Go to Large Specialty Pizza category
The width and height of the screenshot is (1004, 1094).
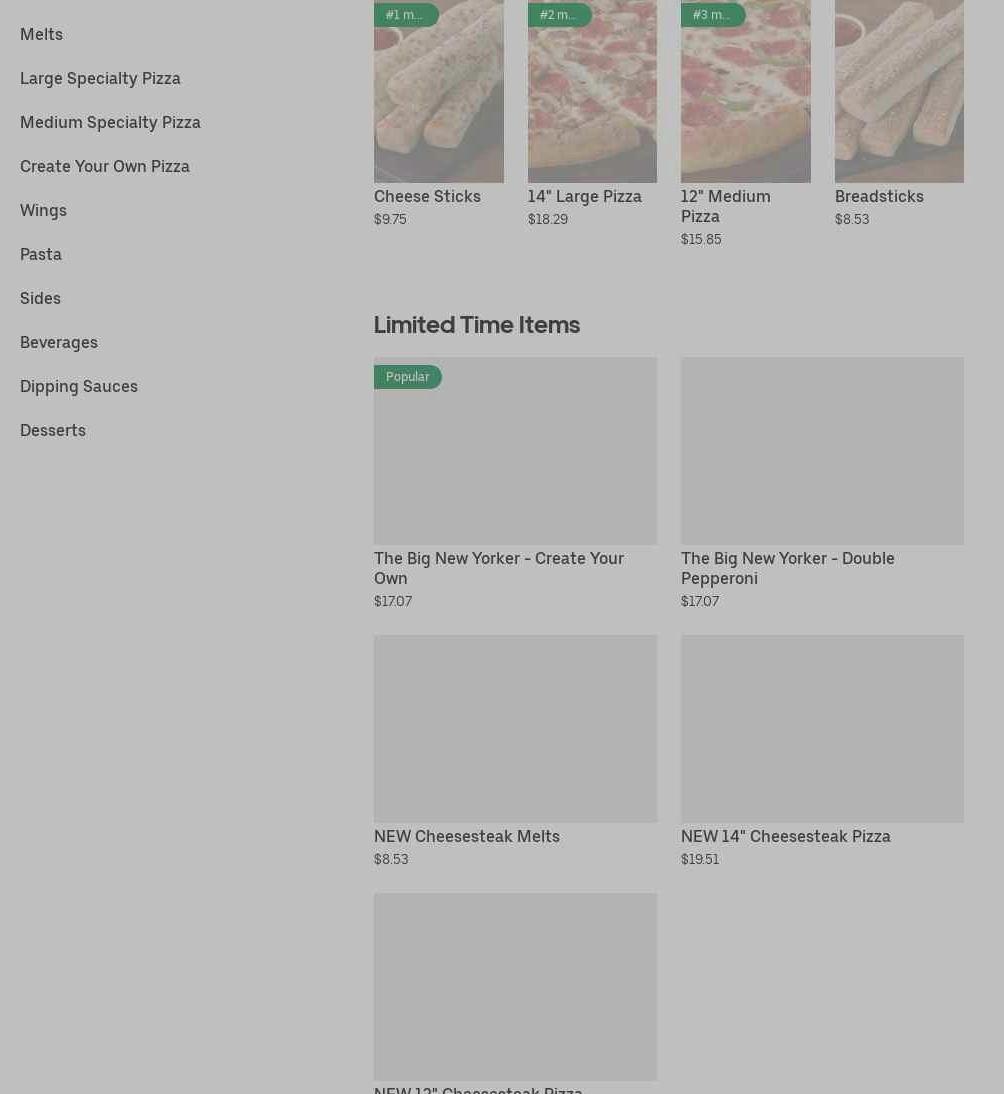click(x=100, y=78)
